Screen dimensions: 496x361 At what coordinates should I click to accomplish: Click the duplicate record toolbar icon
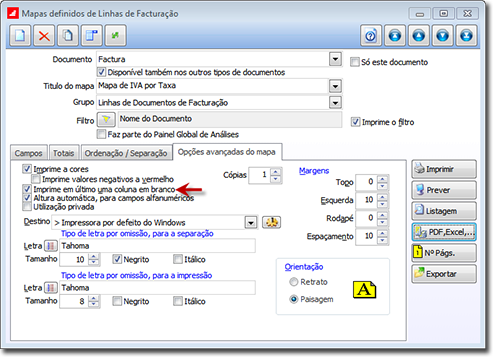(68, 35)
